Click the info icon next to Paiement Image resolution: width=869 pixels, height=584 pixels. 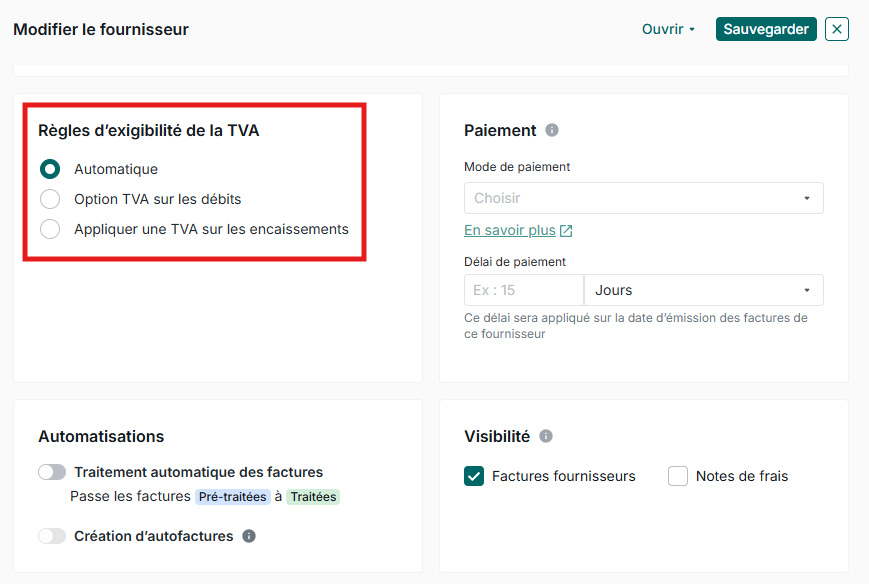click(552, 130)
